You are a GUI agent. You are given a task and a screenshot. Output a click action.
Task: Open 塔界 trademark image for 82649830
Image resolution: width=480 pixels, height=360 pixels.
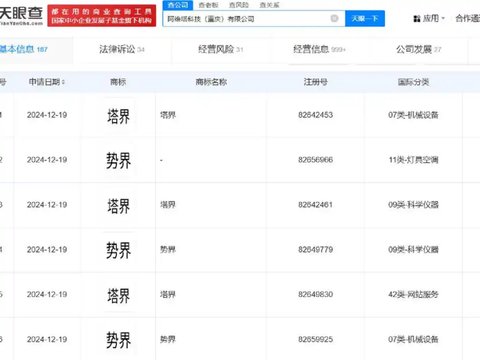tap(118, 295)
